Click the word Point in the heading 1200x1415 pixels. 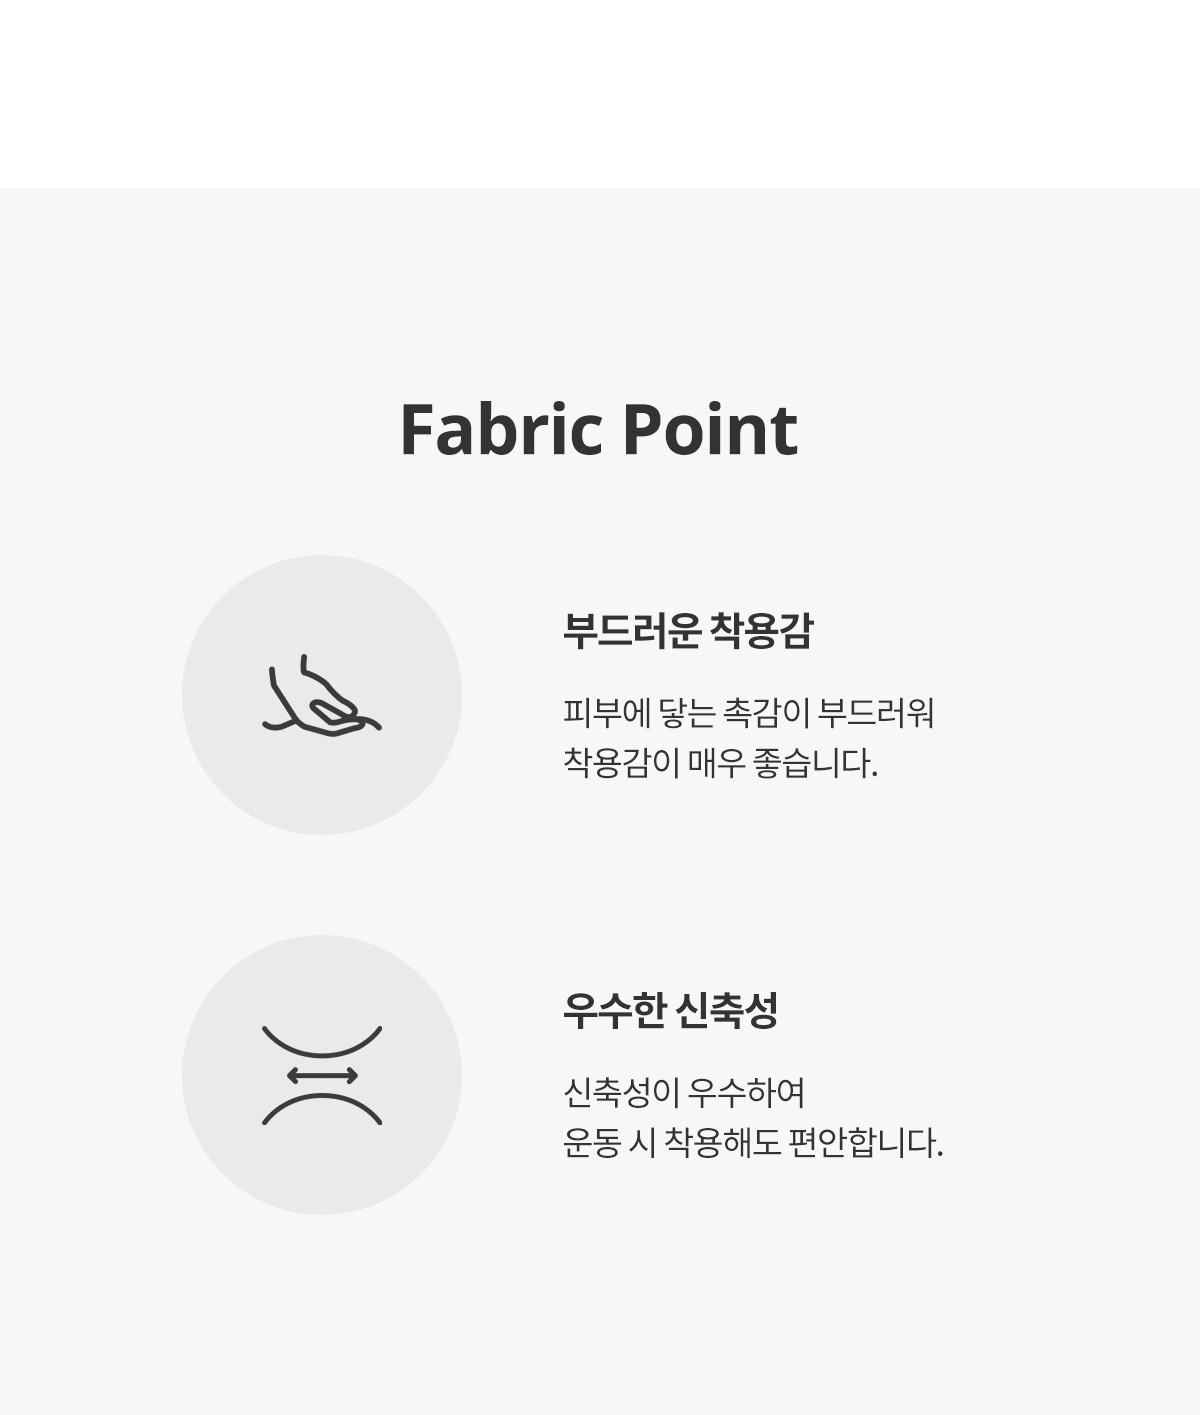(x=710, y=430)
